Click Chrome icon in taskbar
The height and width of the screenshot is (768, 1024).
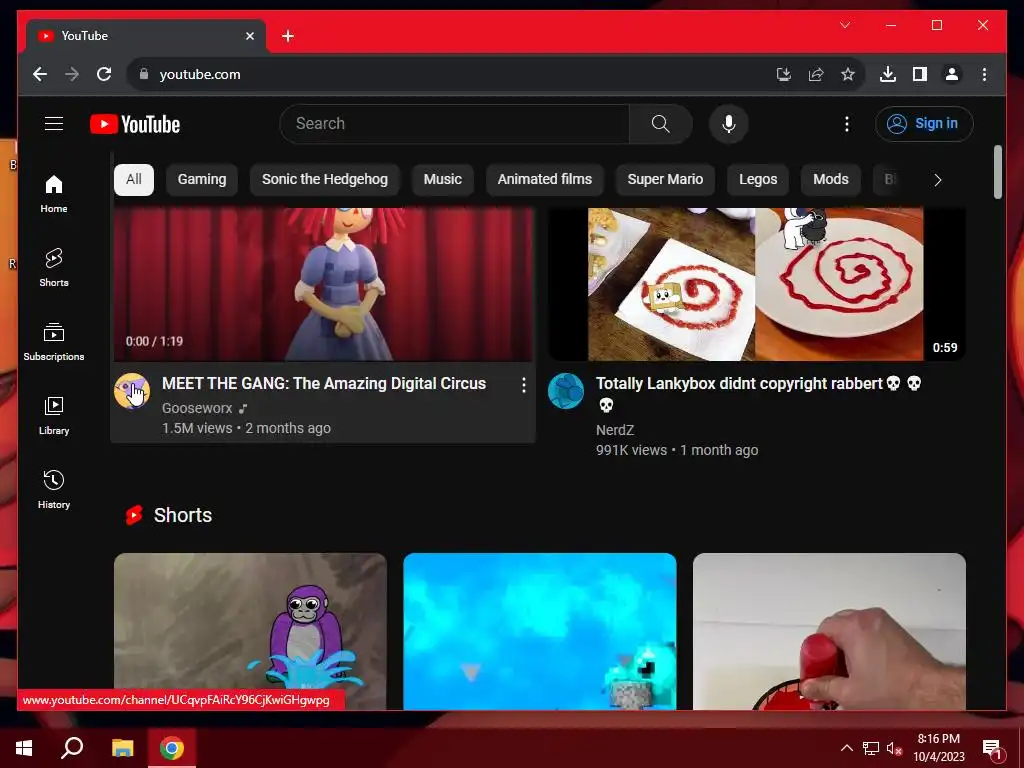point(172,748)
